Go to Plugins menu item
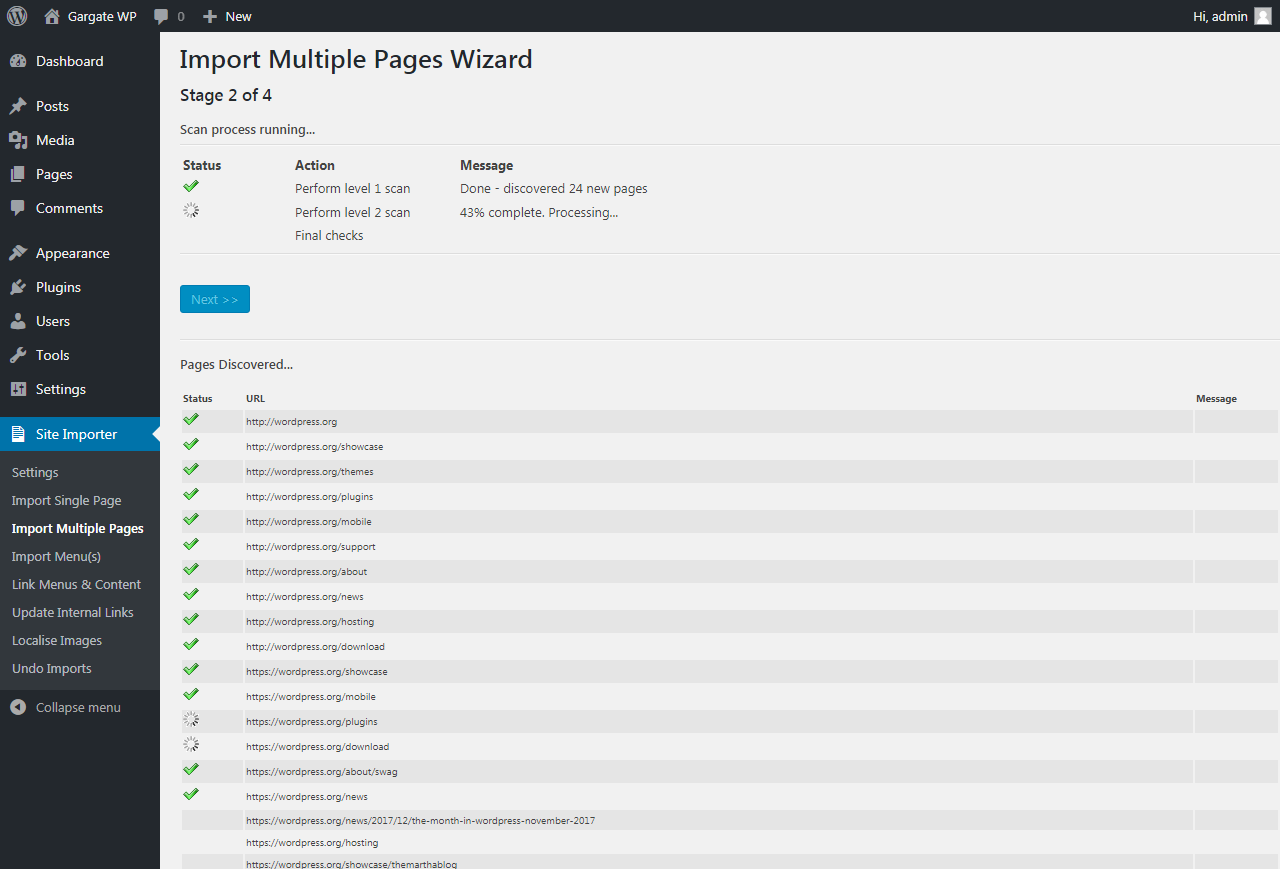 [80, 287]
